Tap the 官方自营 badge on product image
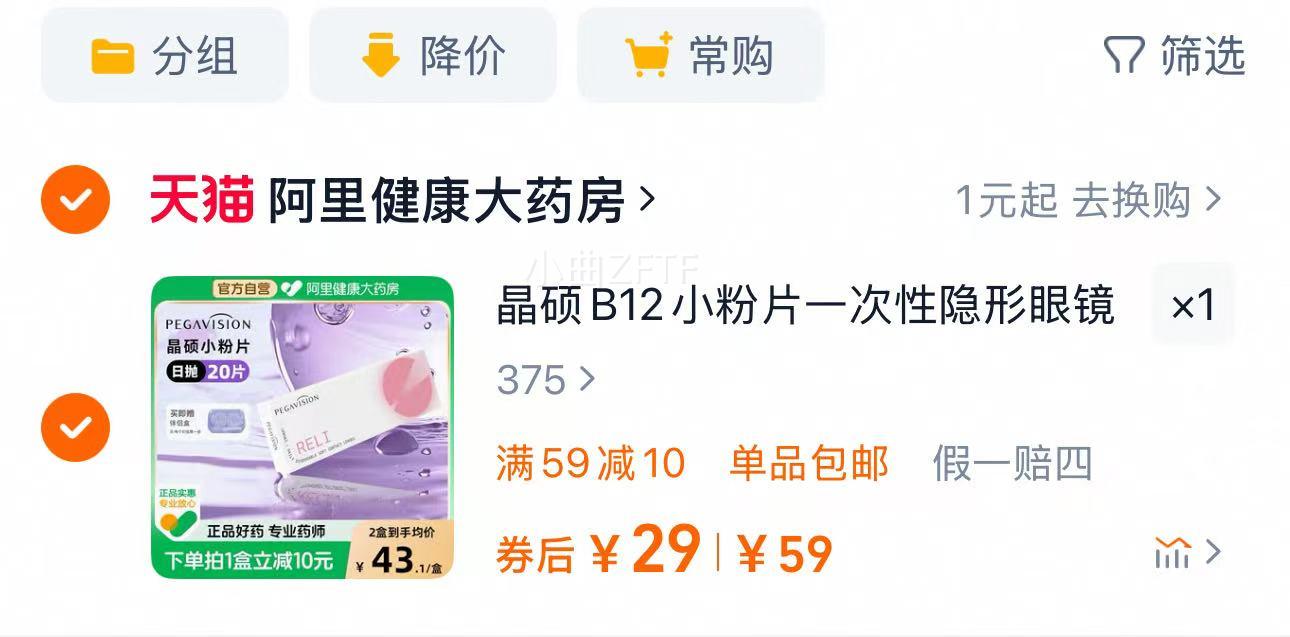 [244, 288]
